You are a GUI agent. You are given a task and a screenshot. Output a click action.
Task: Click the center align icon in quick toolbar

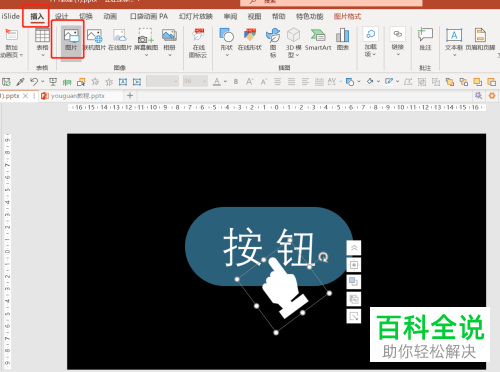277,82
